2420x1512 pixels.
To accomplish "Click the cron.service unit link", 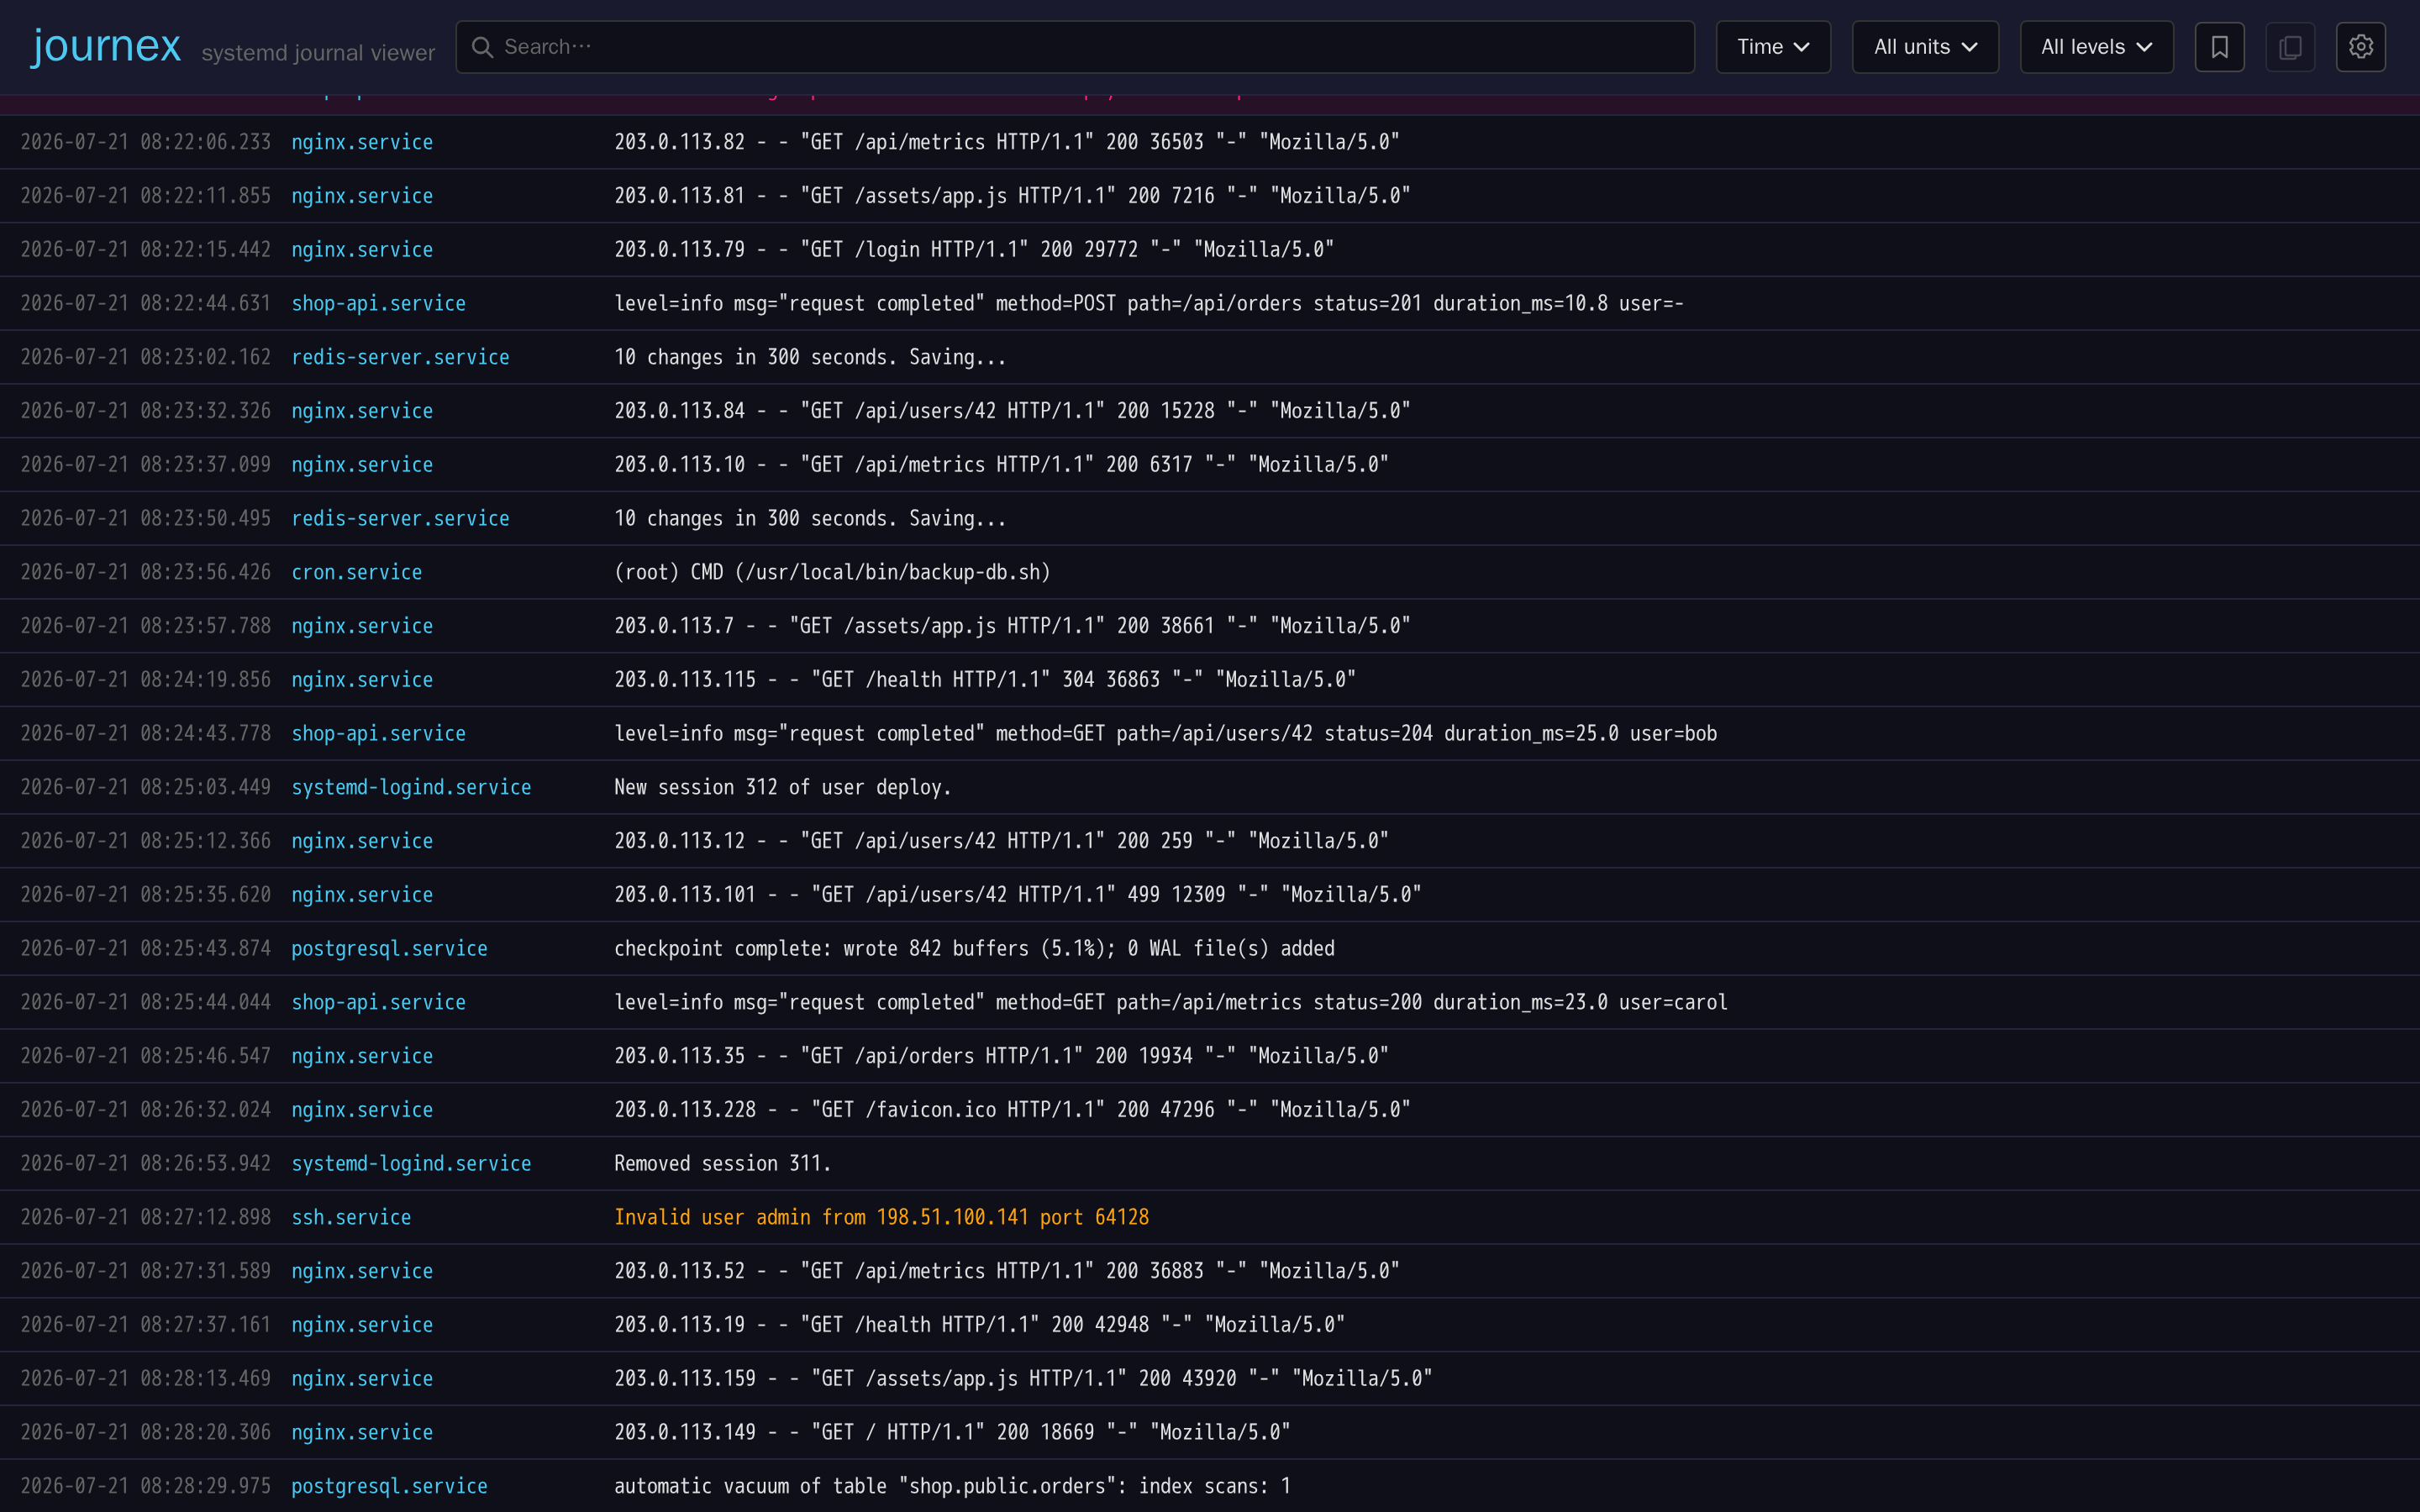I will click(x=357, y=572).
